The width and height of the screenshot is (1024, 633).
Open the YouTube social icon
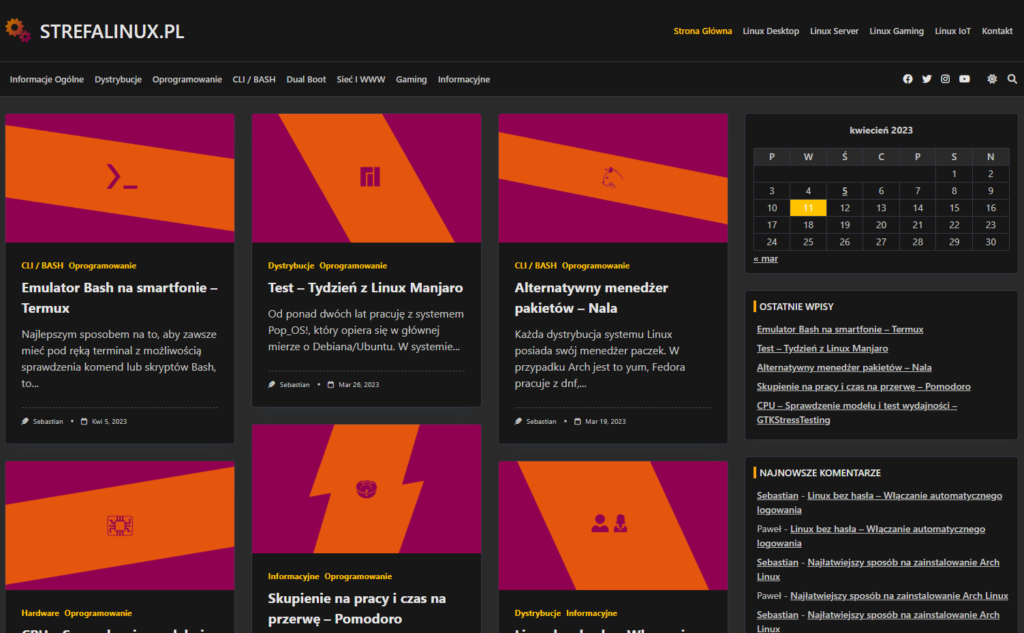click(x=965, y=79)
